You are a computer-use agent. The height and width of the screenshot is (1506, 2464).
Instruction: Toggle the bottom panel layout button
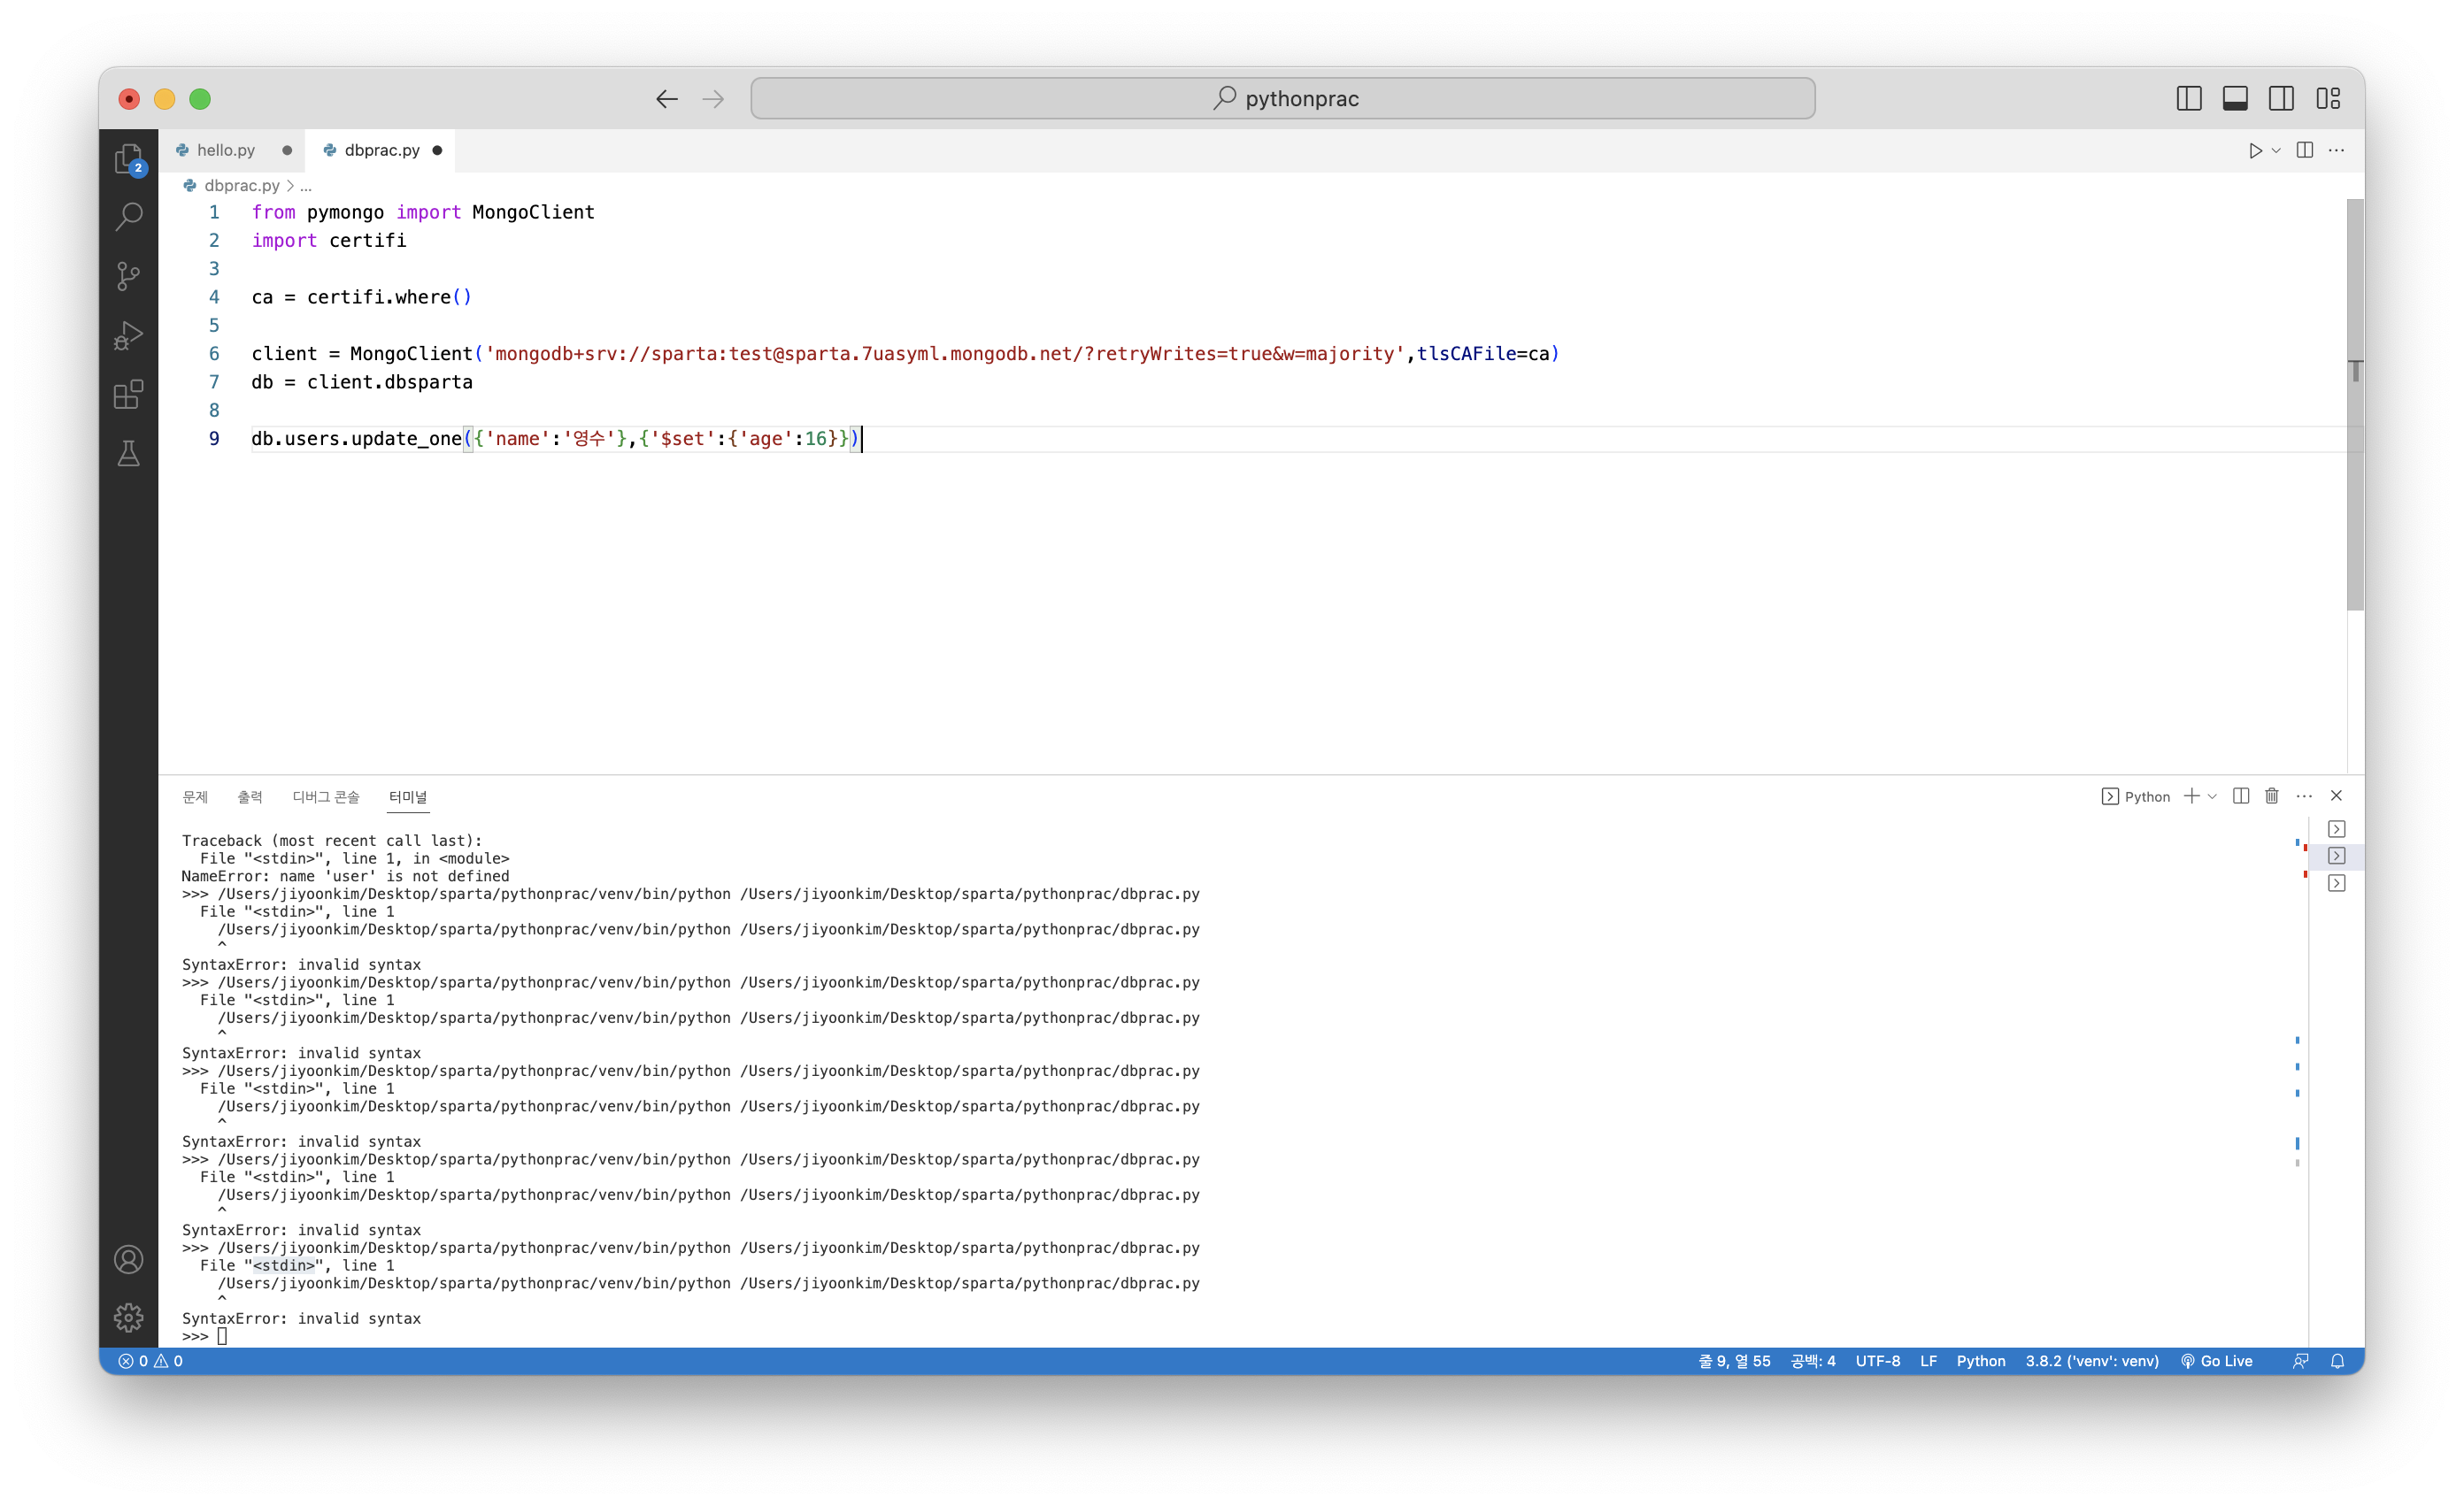coord(2235,98)
